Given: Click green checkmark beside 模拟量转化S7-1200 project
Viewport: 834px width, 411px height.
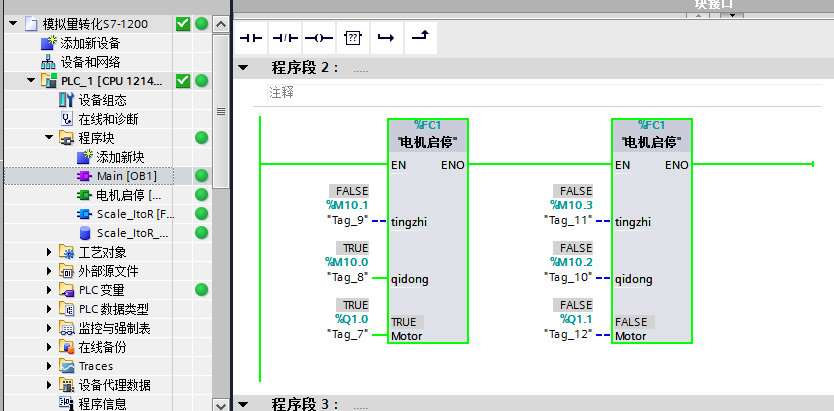Looking at the screenshot, I should coord(183,24).
